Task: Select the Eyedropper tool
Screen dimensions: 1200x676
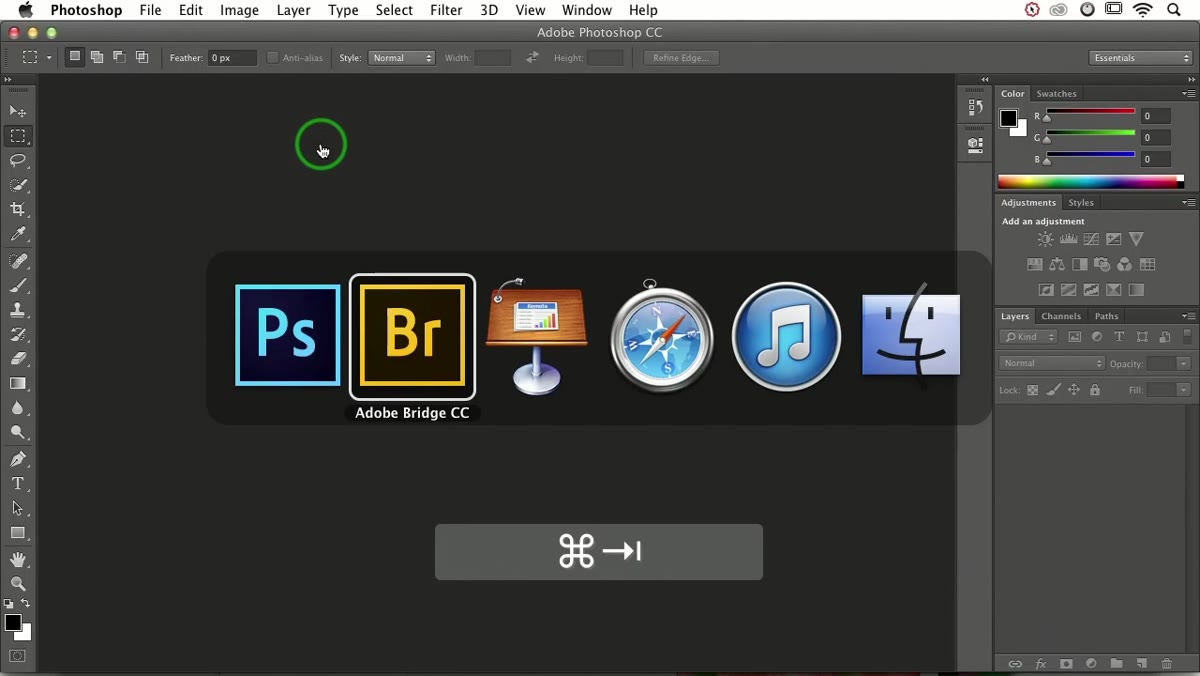Action: coord(18,235)
